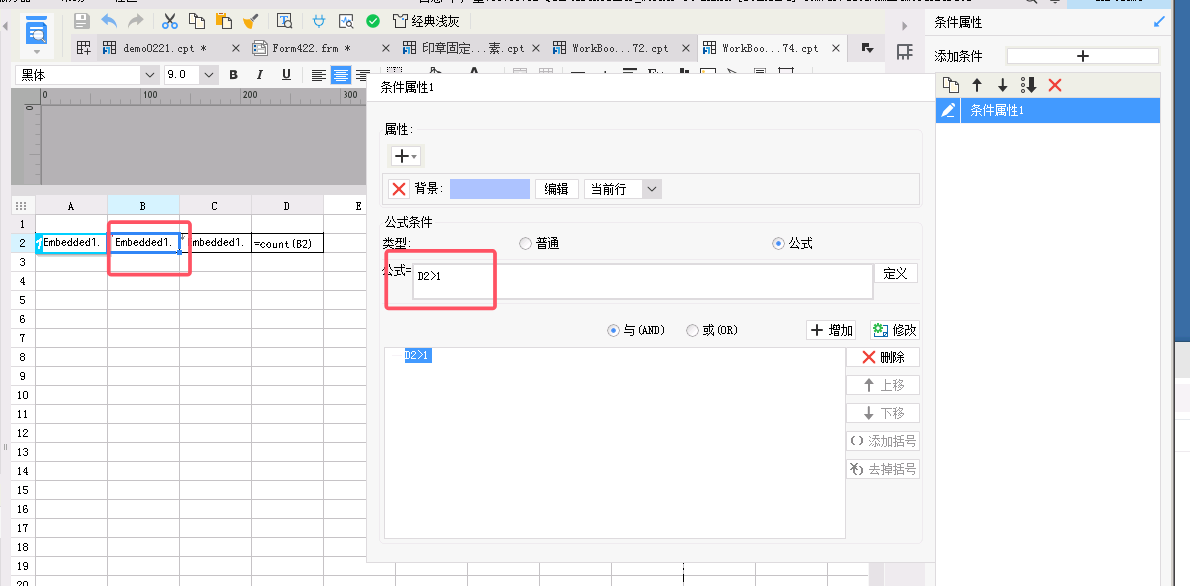Click the new-template grid icon left of tabs
The height and width of the screenshot is (586, 1190).
(x=84, y=48)
